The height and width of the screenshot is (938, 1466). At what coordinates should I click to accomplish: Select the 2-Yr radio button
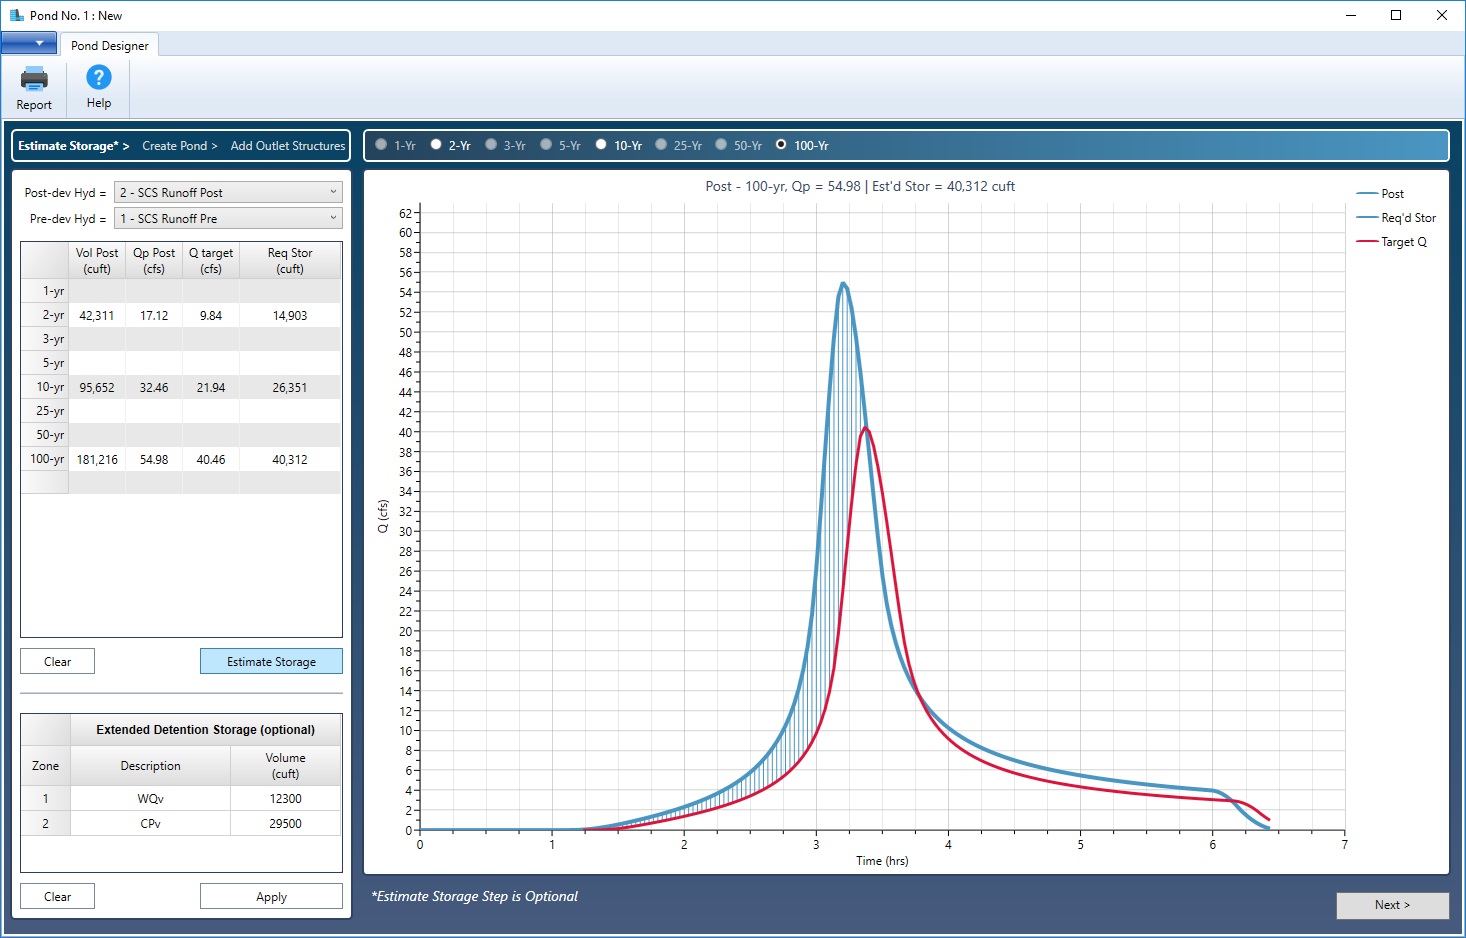[x=436, y=145]
